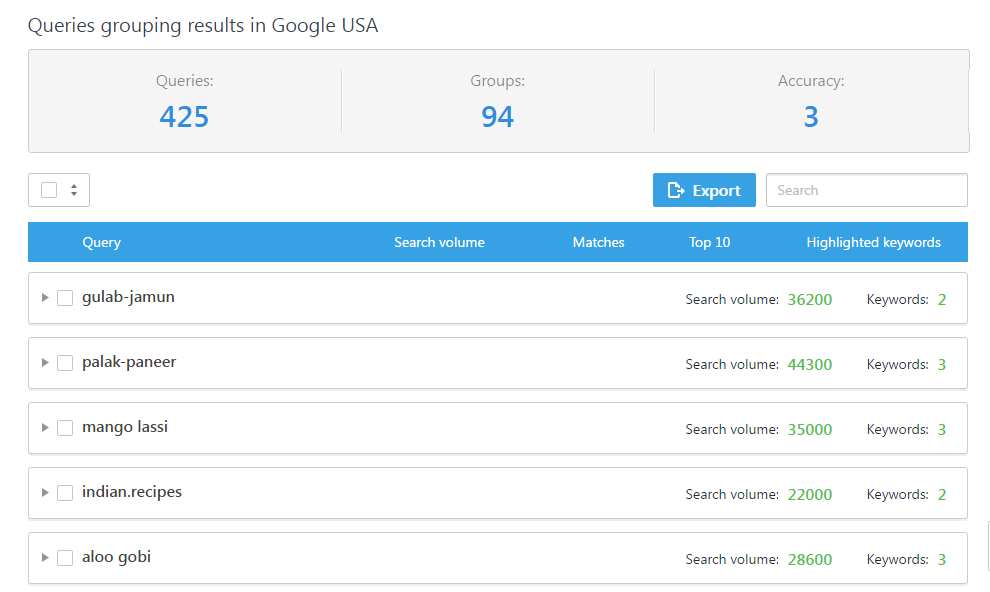The image size is (990, 592).
Task: Click the 44300 search volume value
Action: 809,365
